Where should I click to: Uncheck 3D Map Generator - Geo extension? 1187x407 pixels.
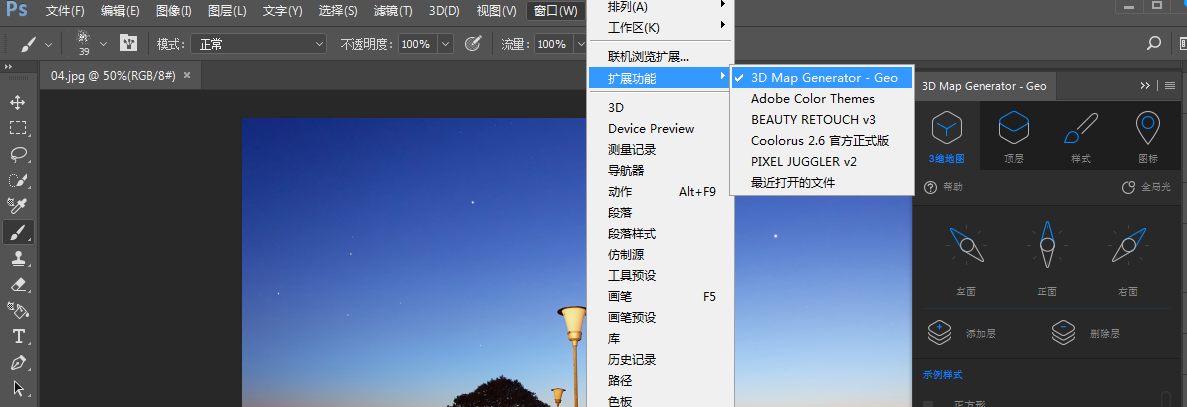(x=822, y=78)
